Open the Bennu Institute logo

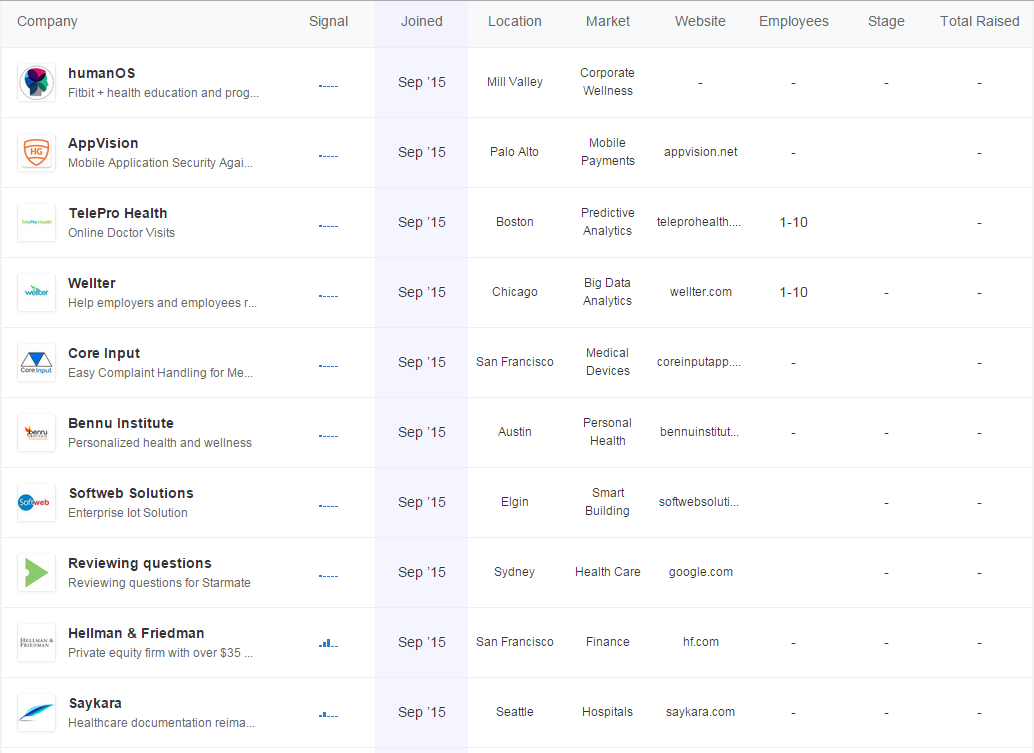[x=37, y=432]
